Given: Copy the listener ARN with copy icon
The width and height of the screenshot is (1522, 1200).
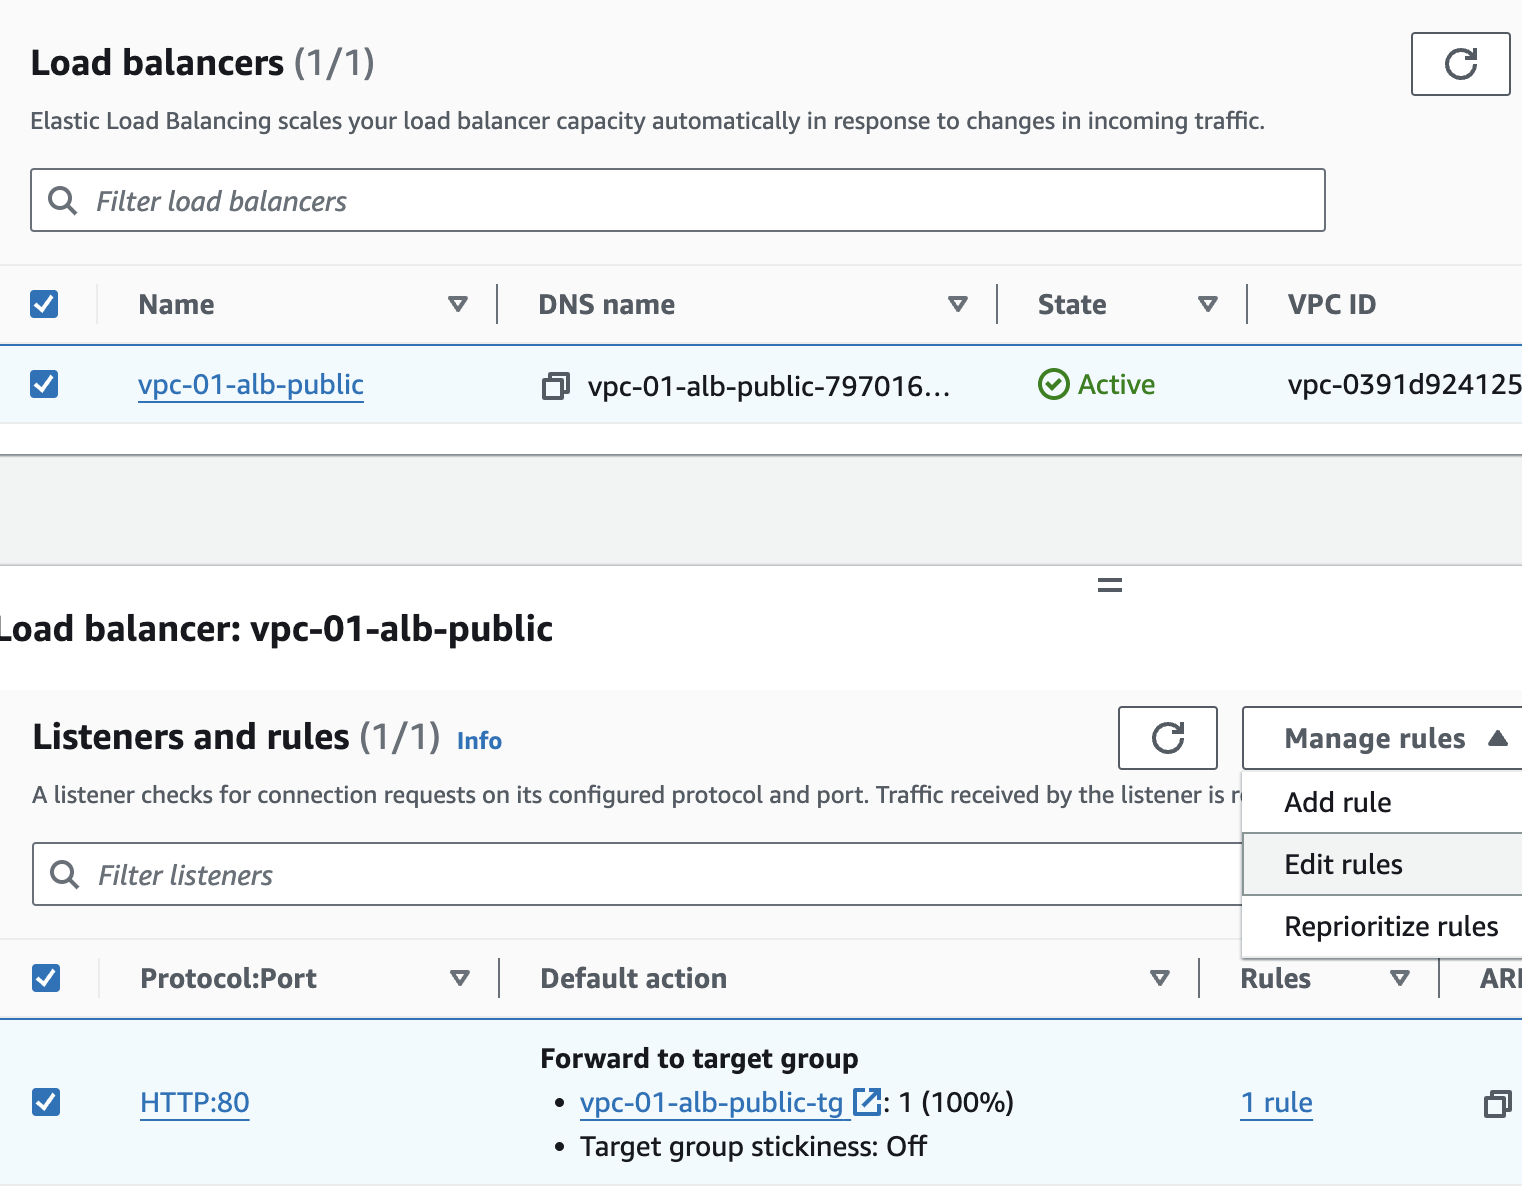Looking at the screenshot, I should (x=1497, y=1104).
